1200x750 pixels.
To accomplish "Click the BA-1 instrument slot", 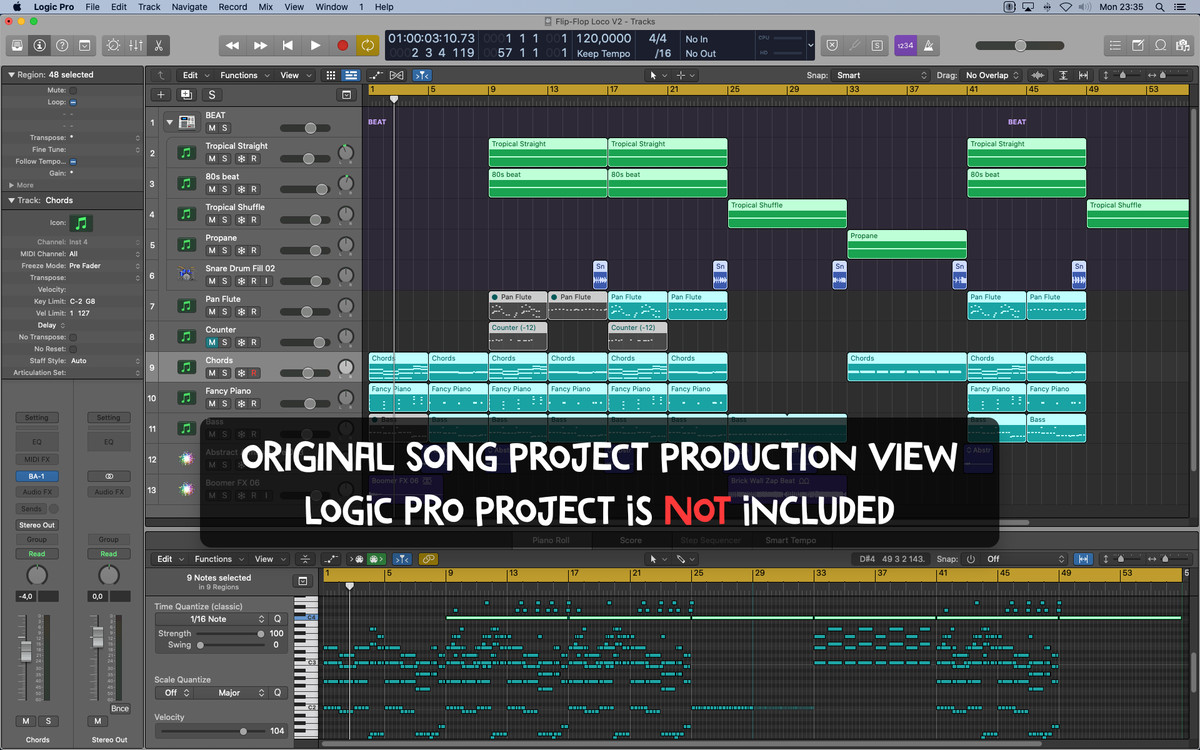I will point(37,477).
